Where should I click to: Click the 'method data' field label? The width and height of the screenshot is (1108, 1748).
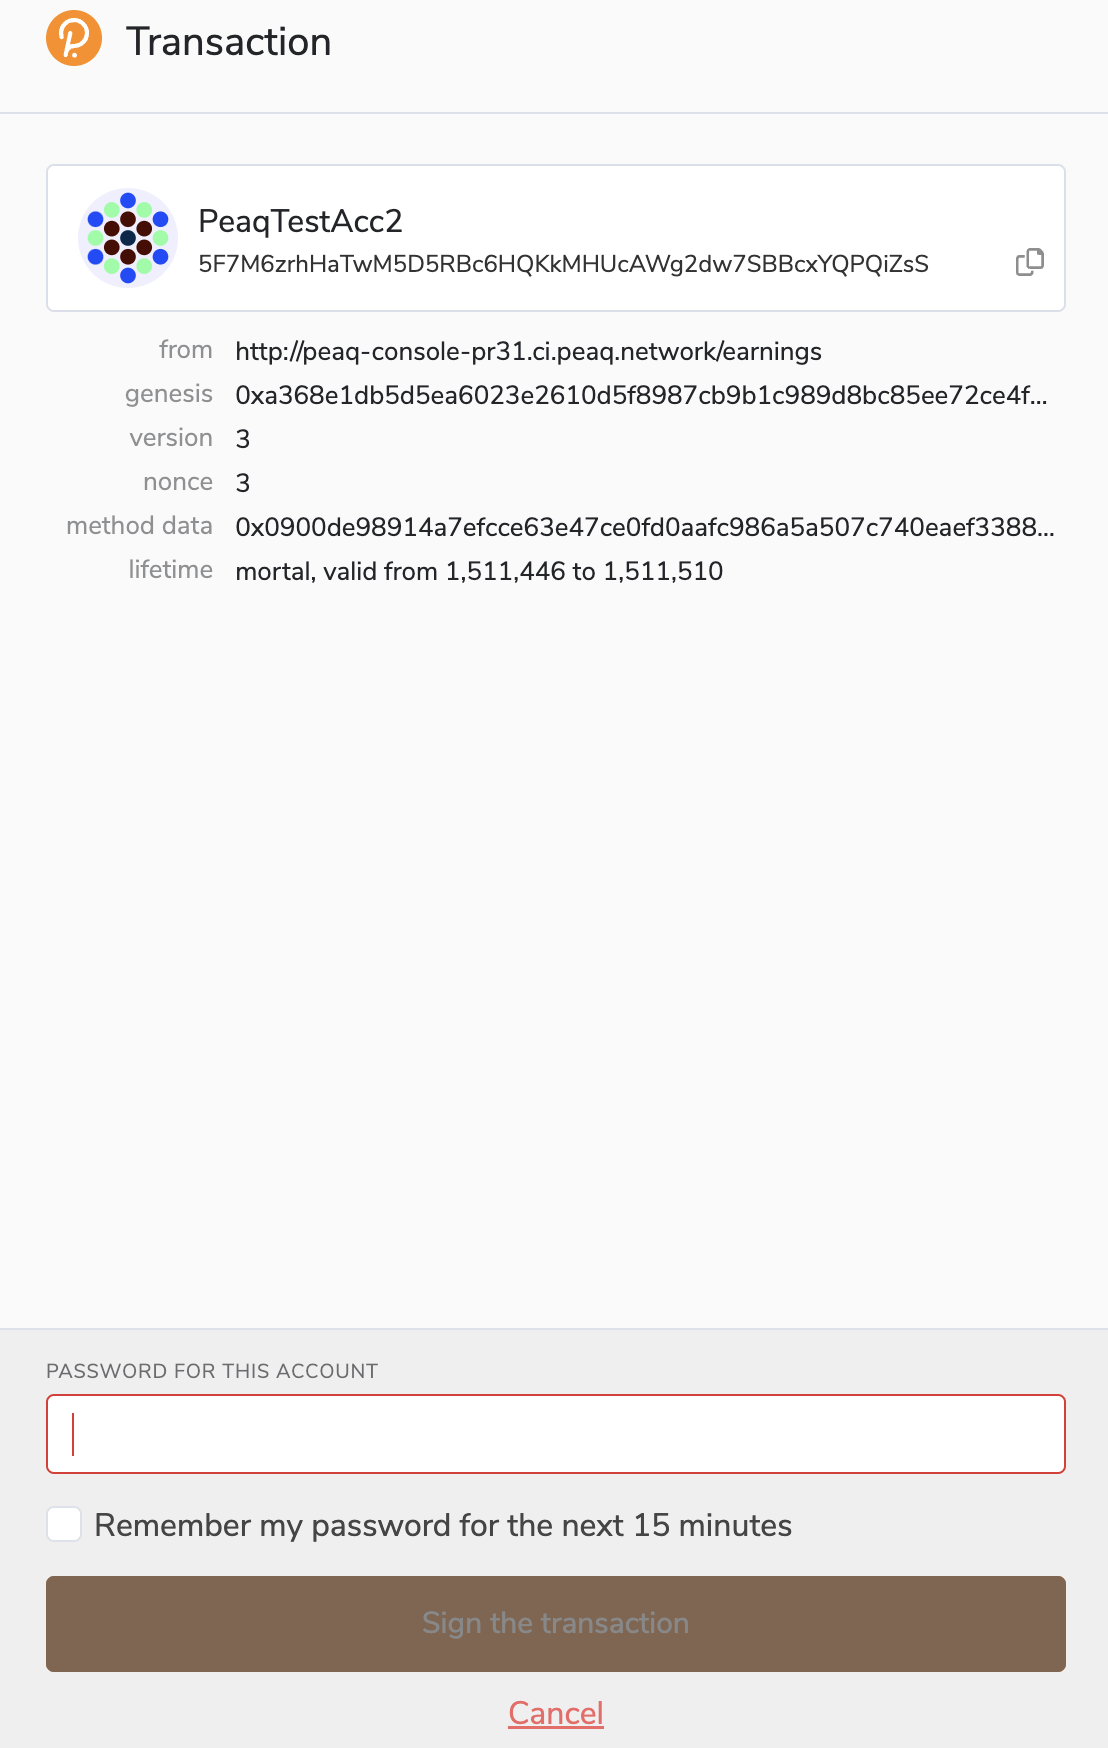[139, 526]
